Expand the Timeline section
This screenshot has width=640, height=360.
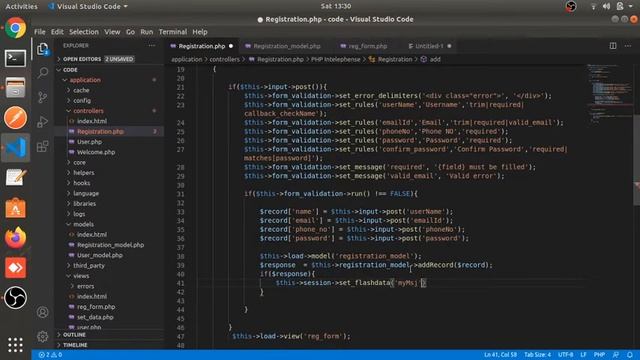[75, 345]
